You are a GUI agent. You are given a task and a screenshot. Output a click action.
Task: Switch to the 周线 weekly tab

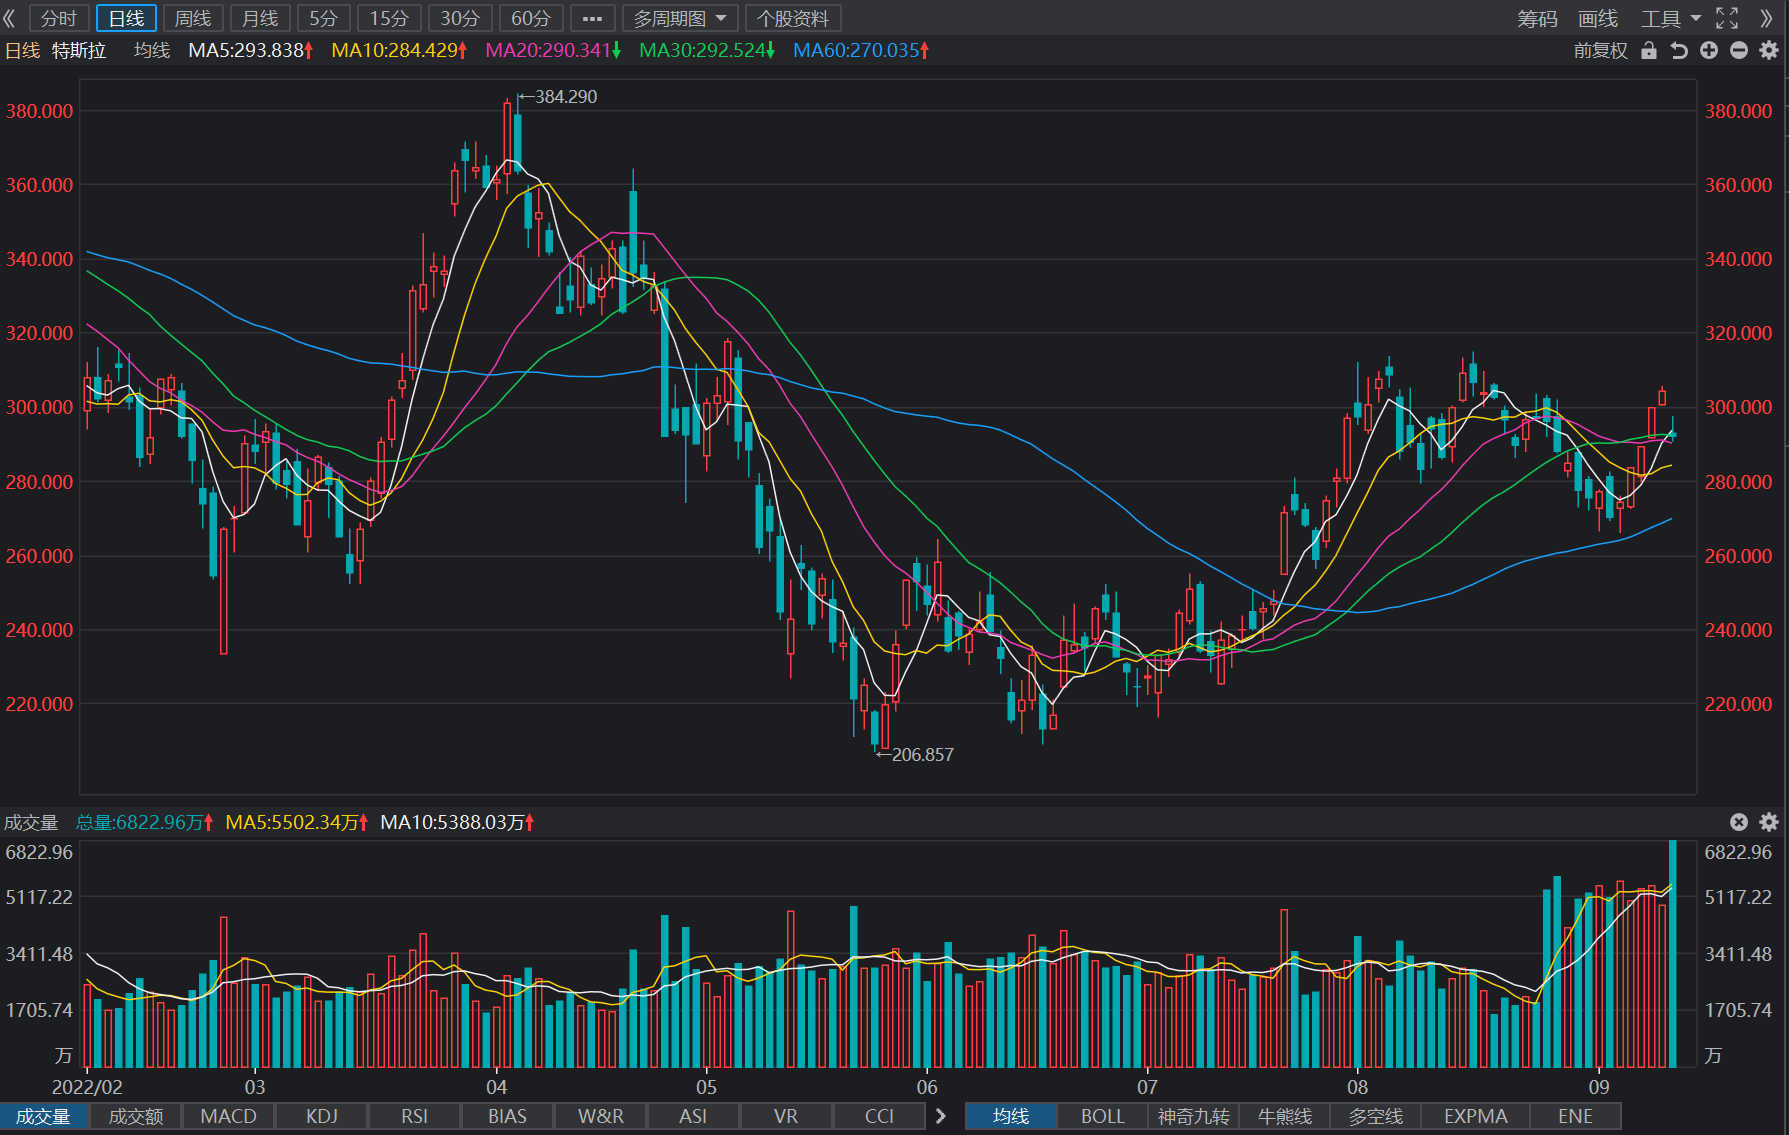[x=193, y=18]
